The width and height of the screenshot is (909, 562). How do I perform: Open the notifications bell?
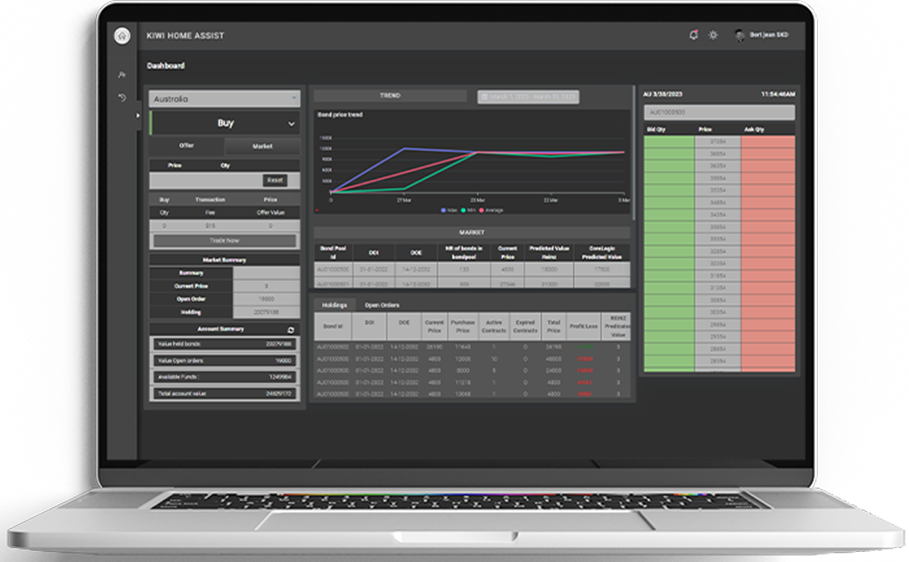(694, 35)
